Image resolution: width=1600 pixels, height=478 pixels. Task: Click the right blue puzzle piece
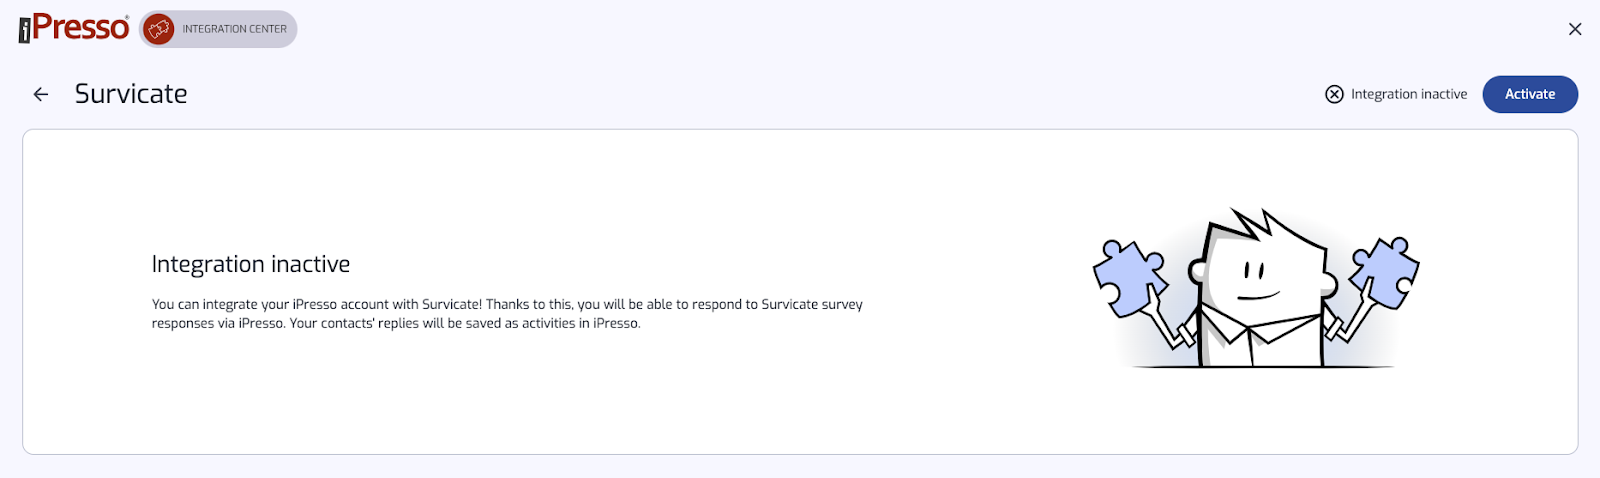click(x=1385, y=270)
